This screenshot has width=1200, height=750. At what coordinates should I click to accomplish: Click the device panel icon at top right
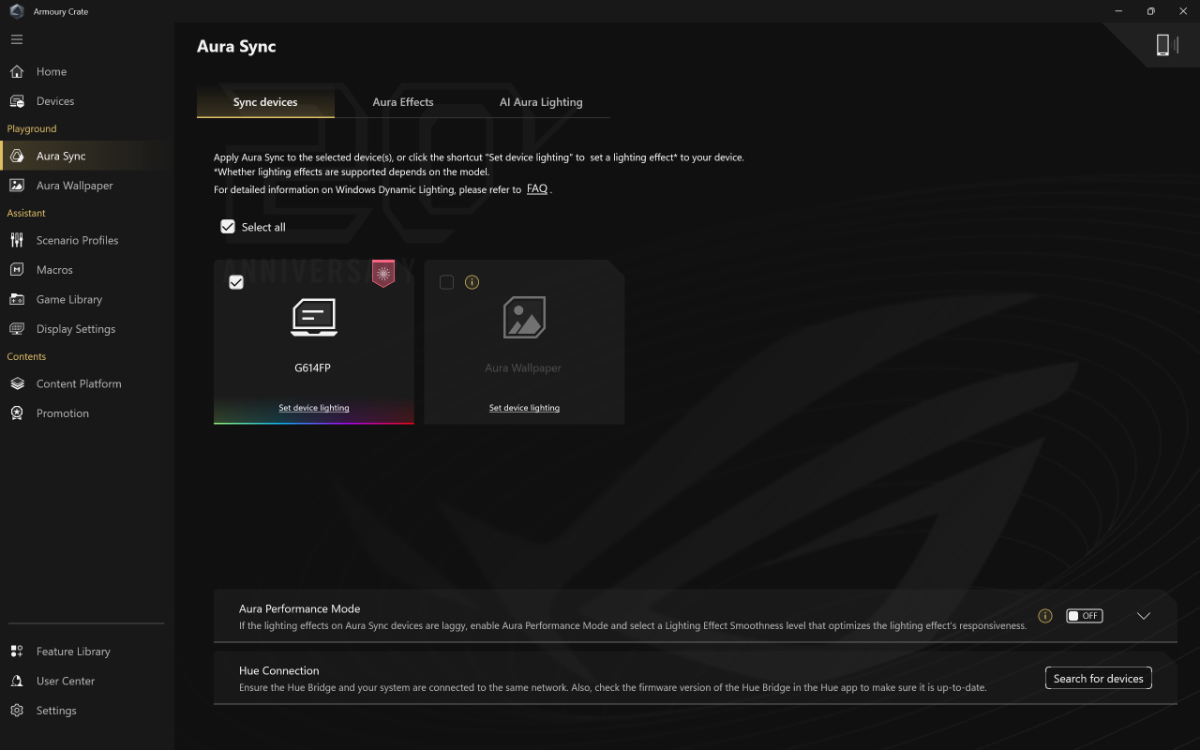coord(1167,45)
